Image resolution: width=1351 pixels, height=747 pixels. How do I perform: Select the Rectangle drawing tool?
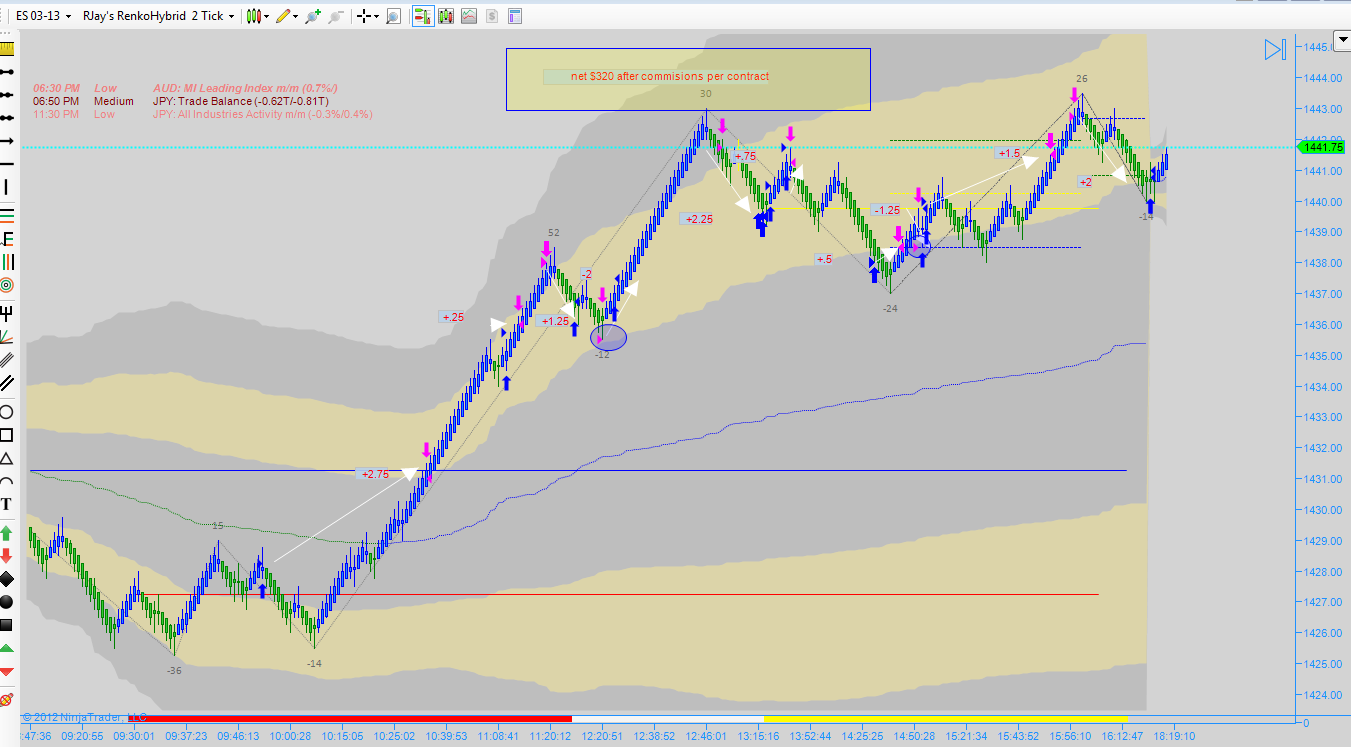(7, 435)
